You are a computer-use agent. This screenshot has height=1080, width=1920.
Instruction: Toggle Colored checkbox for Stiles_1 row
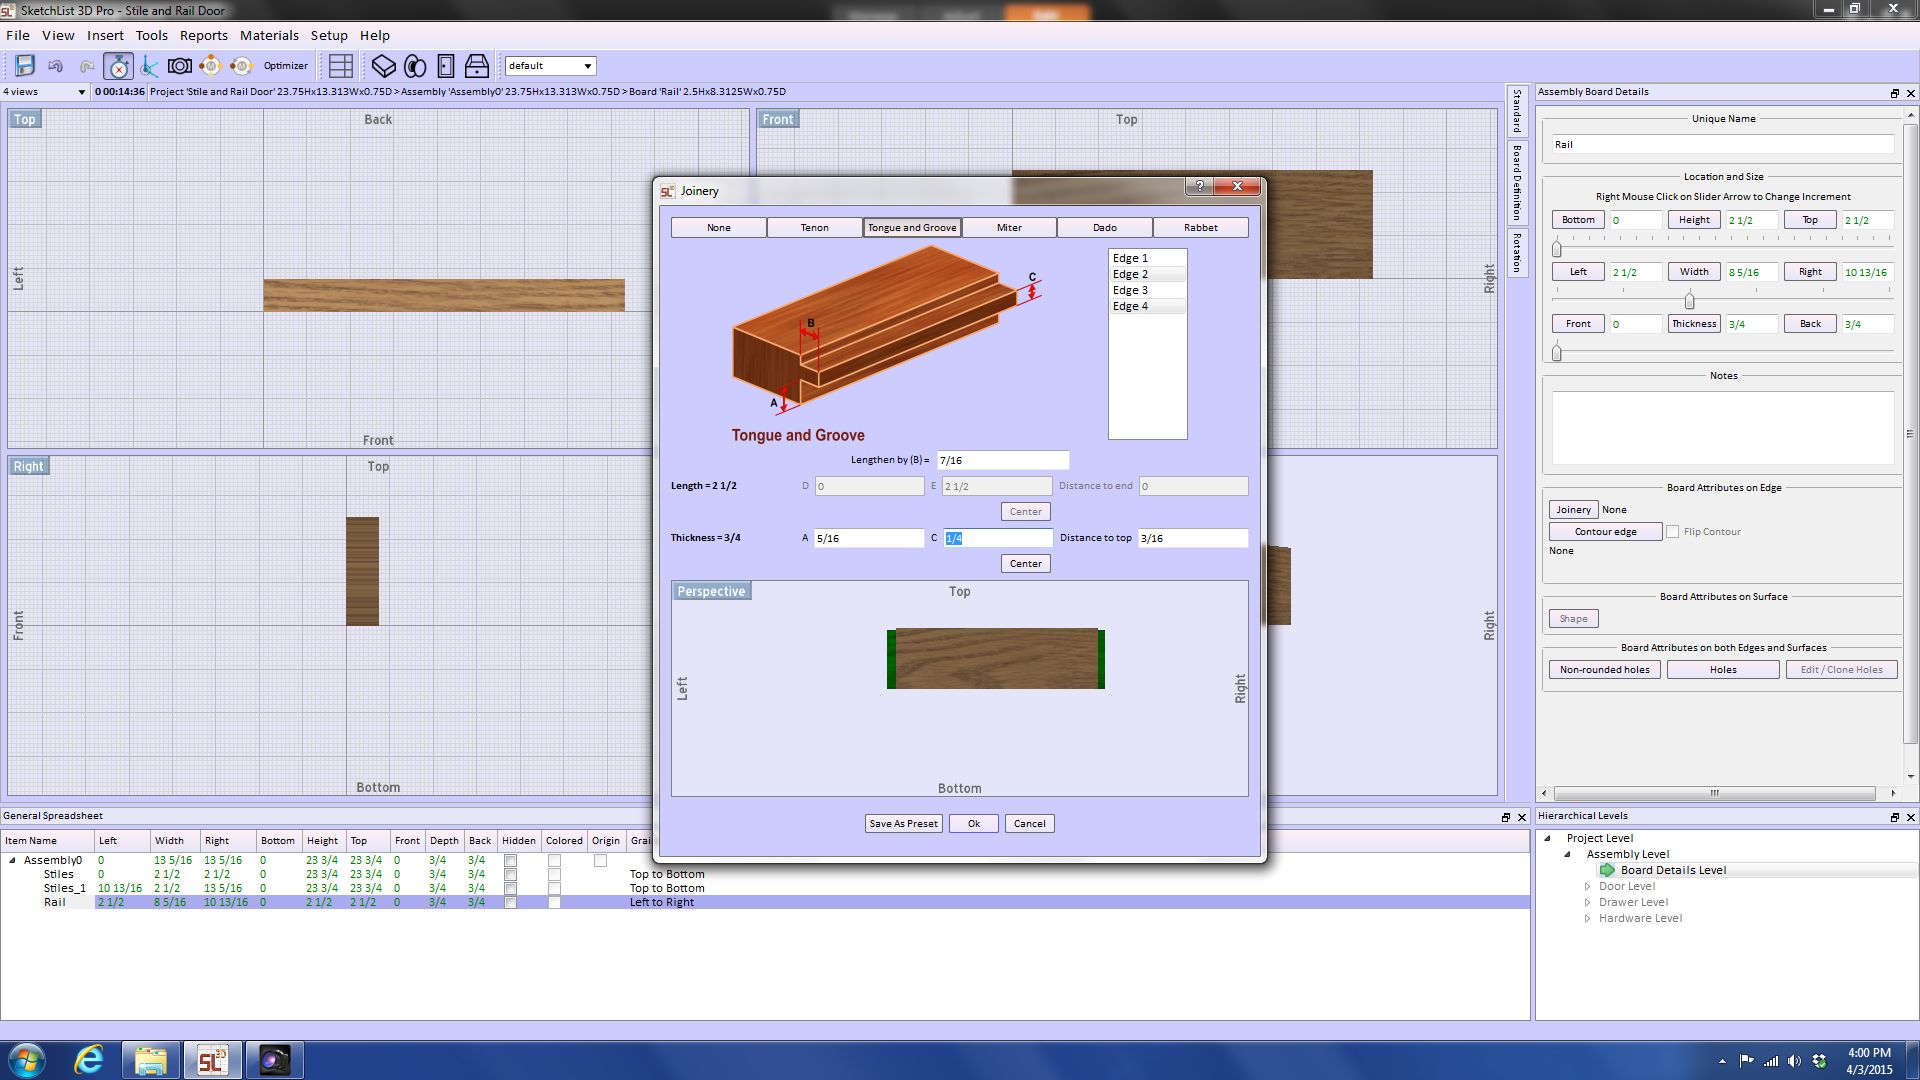[x=554, y=888]
